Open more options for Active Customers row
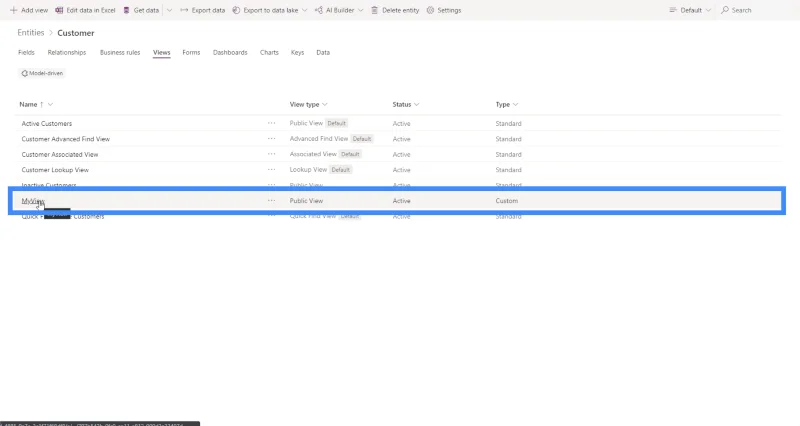 coord(271,123)
